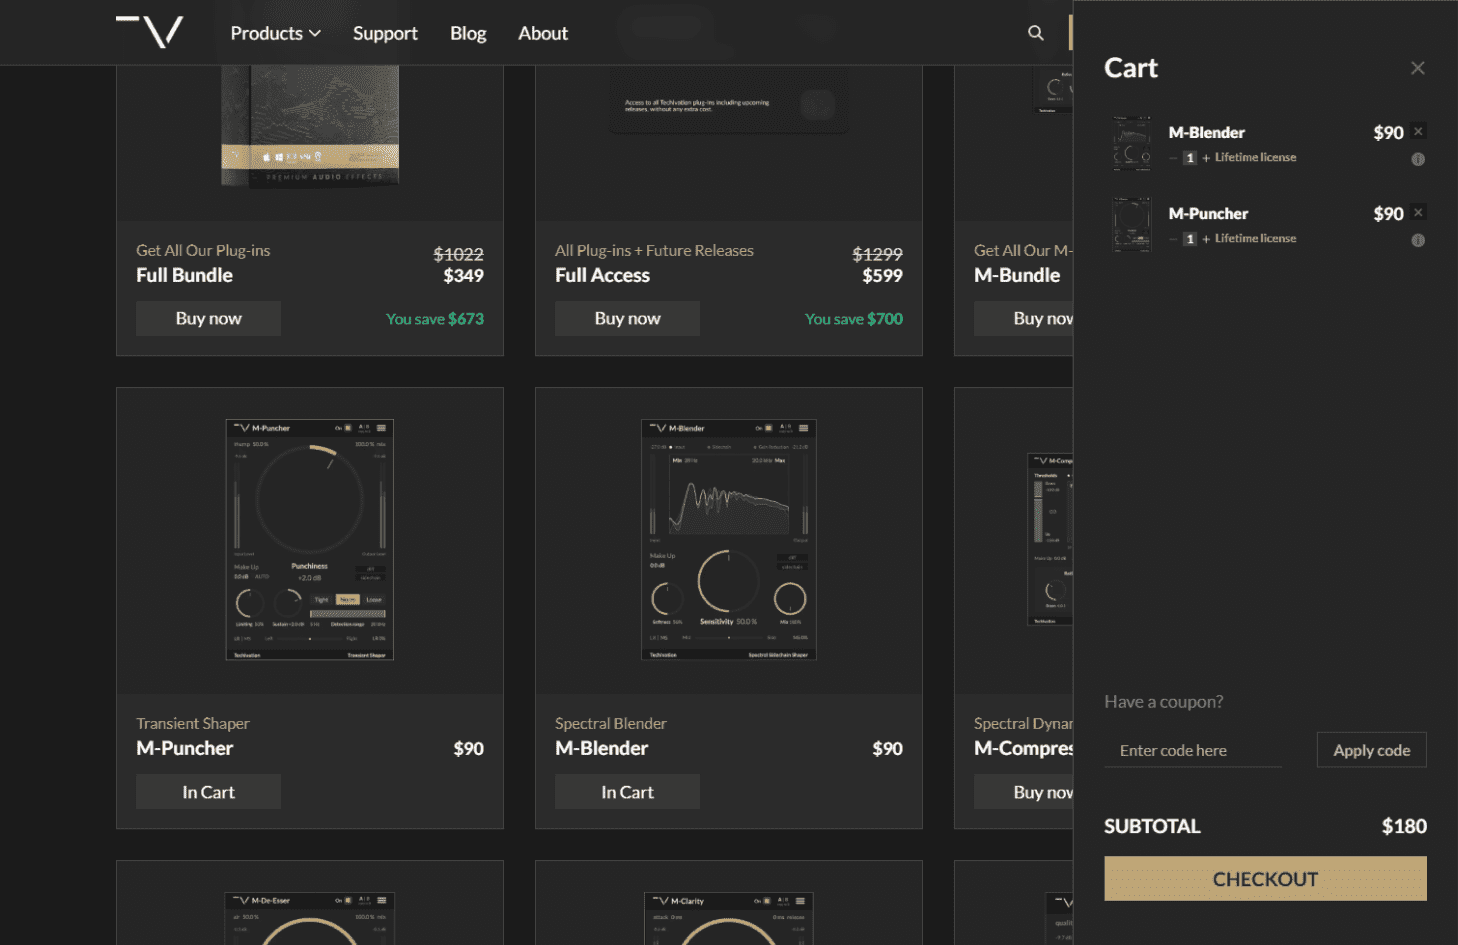
Task: Go to the Support page
Action: click(385, 33)
